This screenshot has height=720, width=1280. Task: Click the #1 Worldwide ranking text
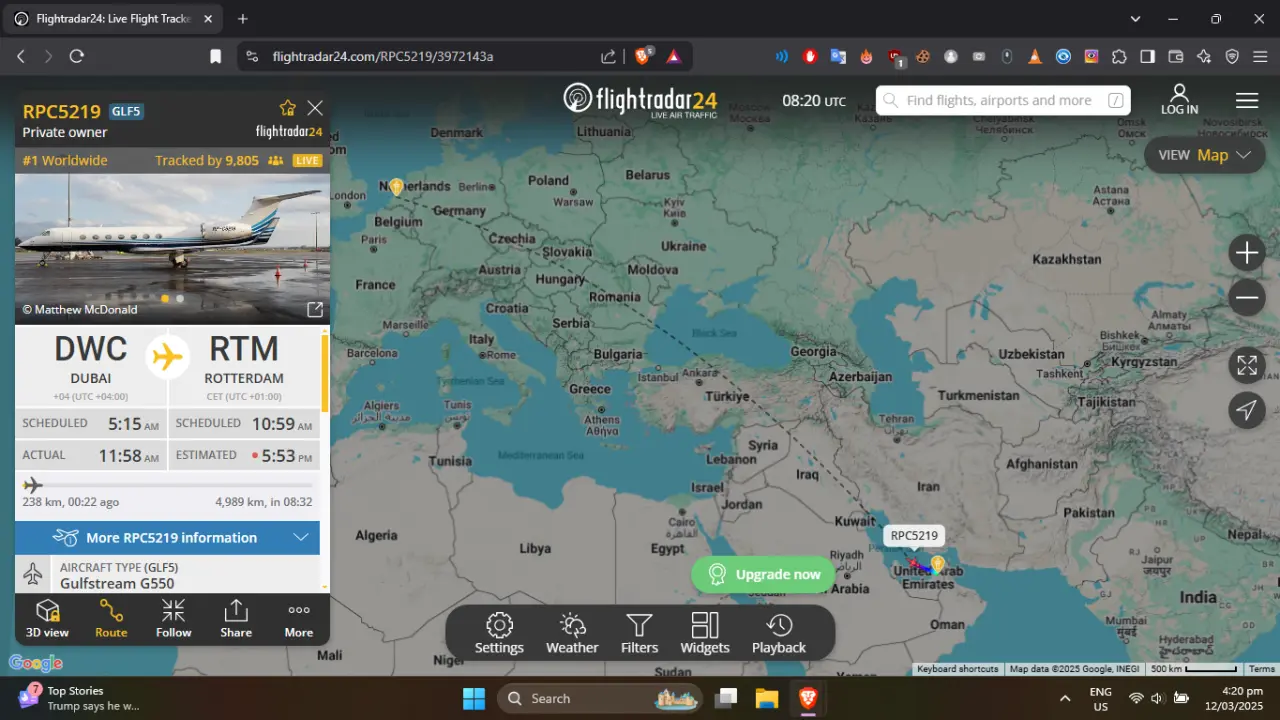pyautogui.click(x=65, y=160)
